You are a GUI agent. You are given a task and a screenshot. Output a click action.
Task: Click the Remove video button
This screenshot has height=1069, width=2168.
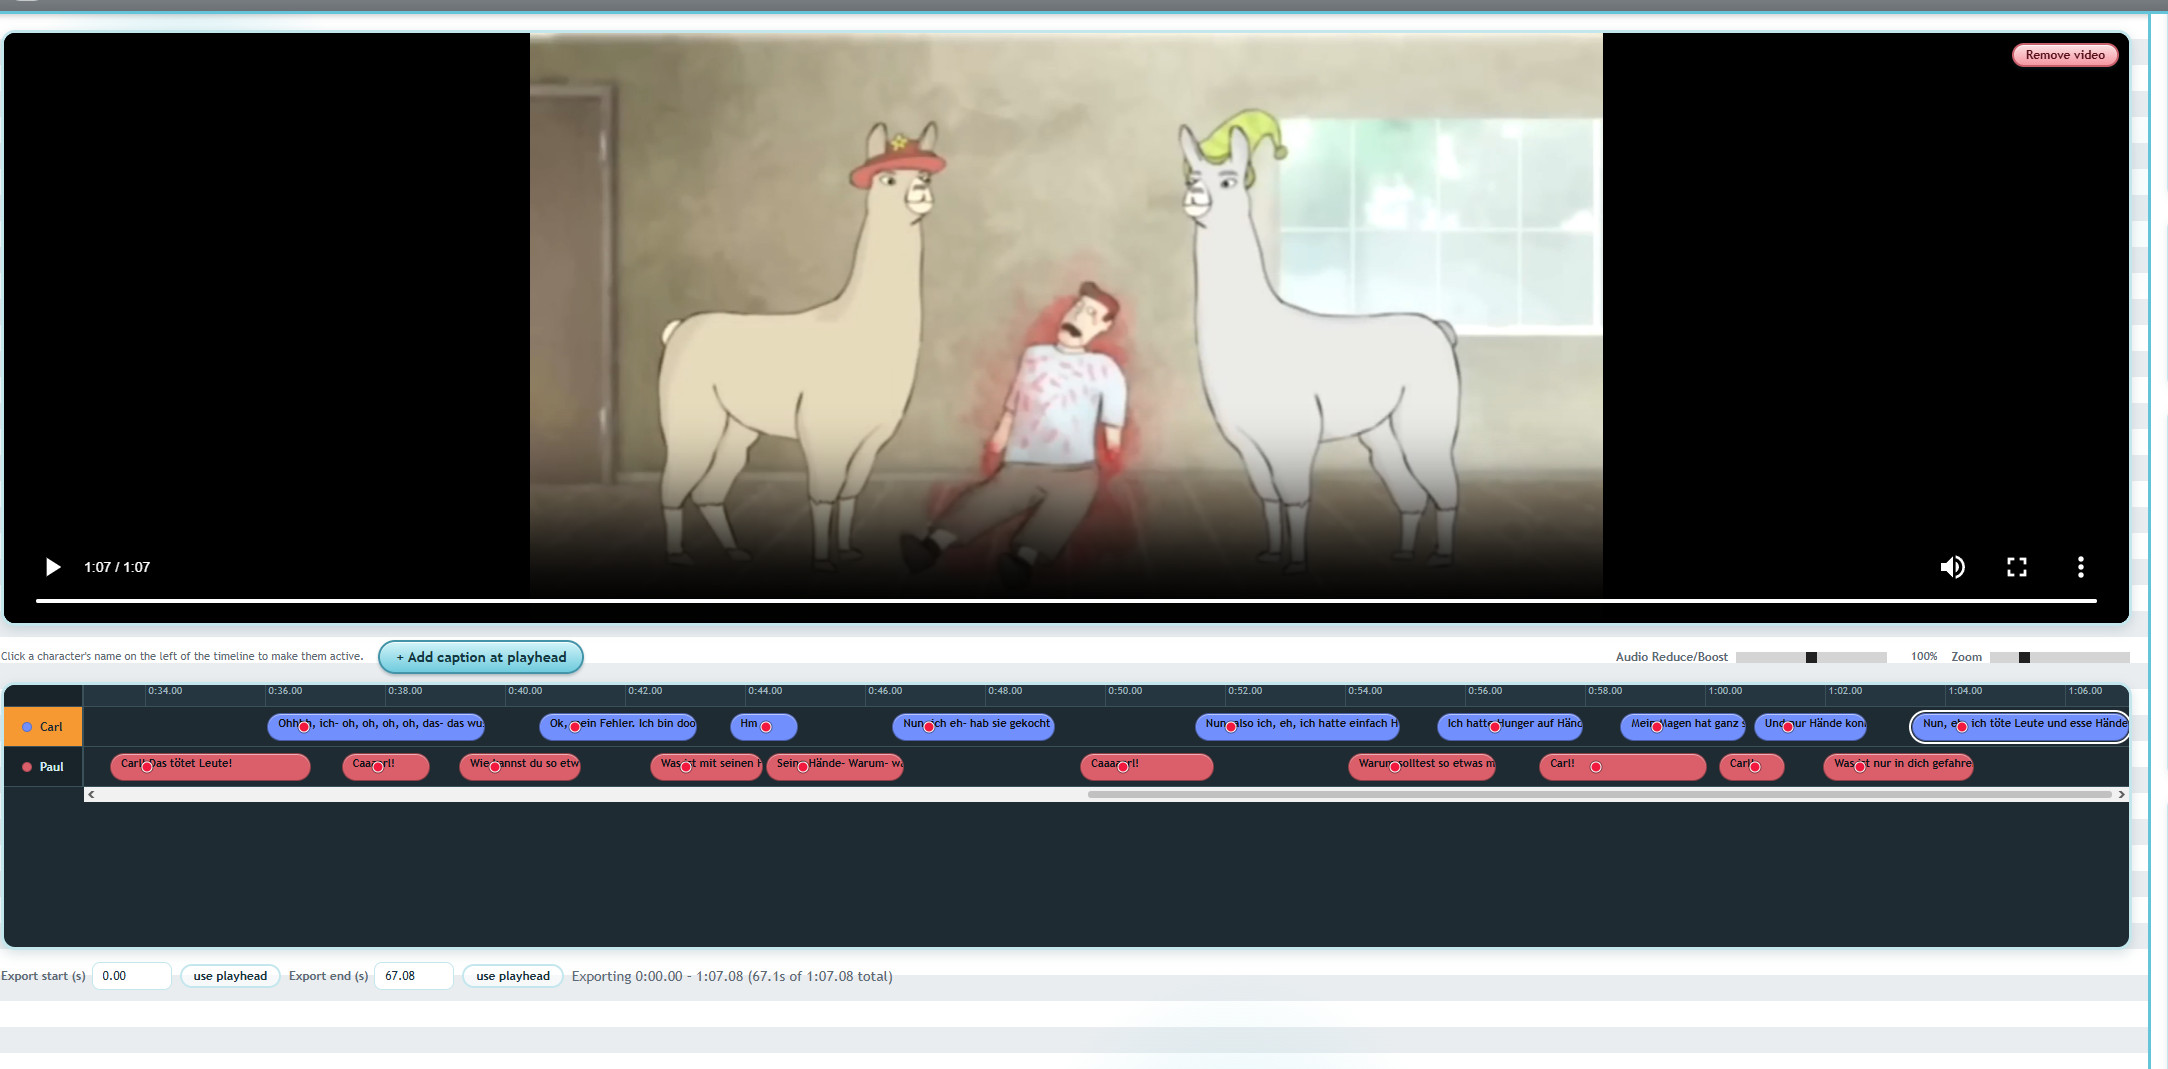tap(2065, 55)
